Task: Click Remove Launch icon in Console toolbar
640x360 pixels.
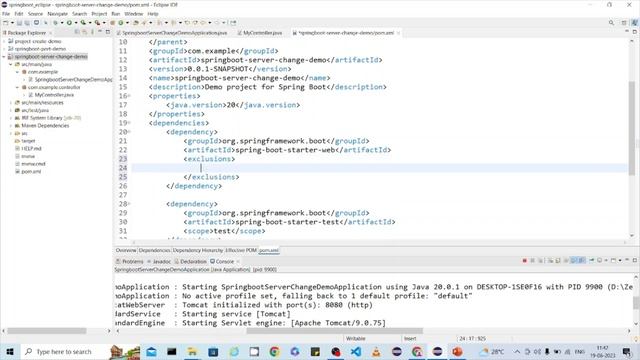Action: (x=533, y=261)
